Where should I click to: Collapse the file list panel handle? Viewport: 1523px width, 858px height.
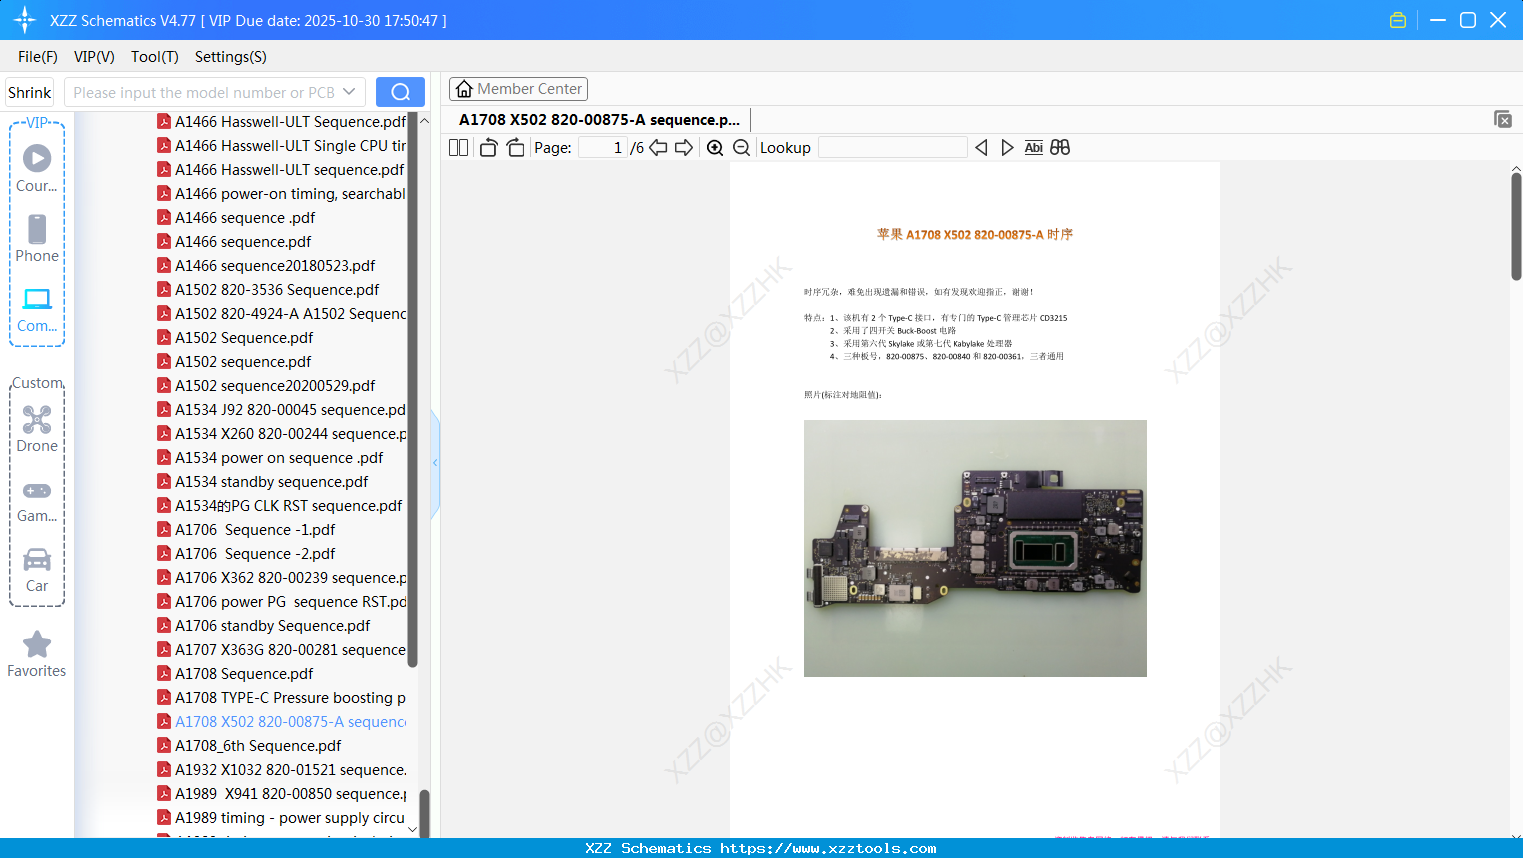435,463
